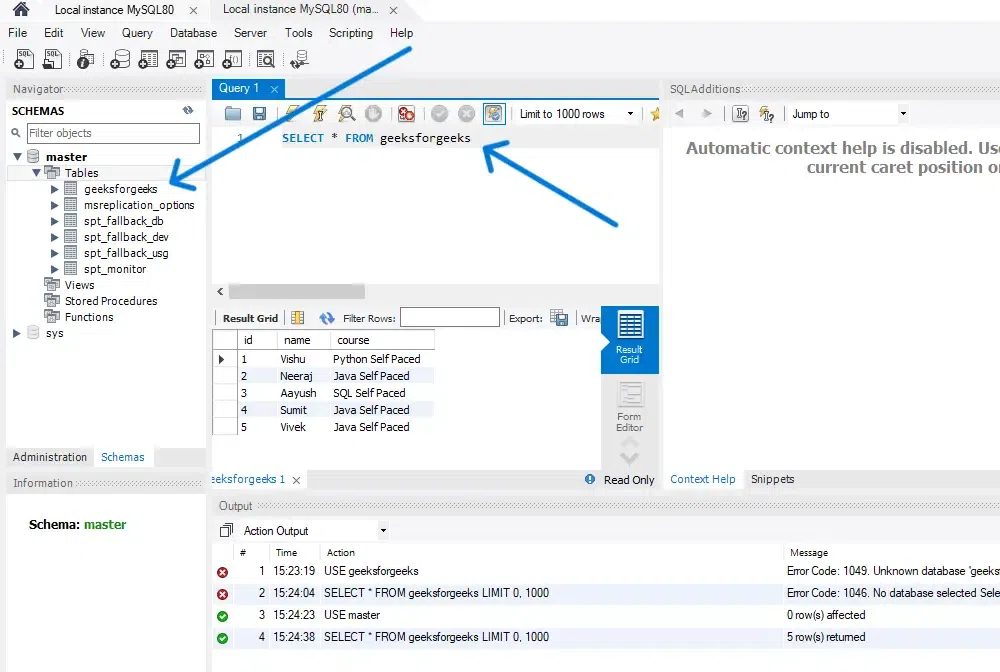Search table data icon in main toolbar

click(x=265, y=59)
